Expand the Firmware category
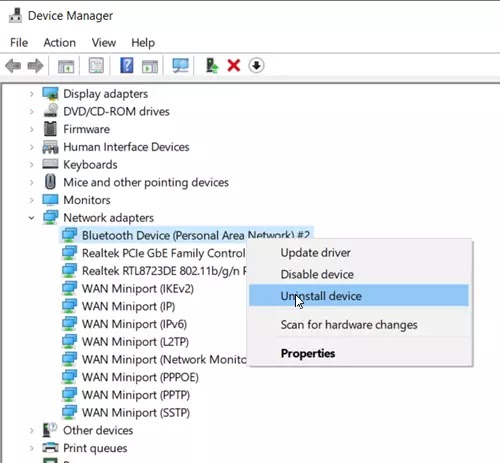This screenshot has width=500, height=463. pos(31,129)
